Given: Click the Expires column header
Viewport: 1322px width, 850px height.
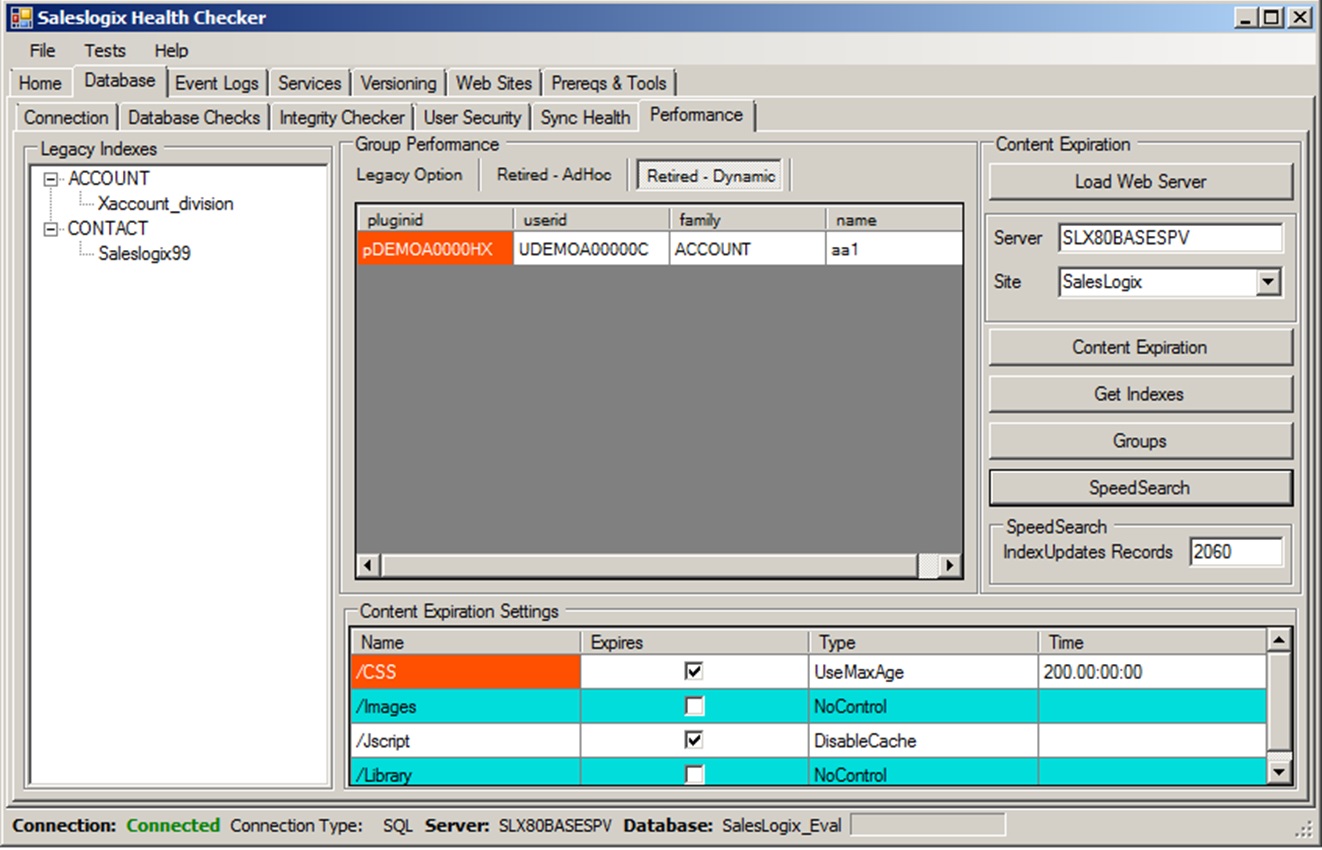Looking at the screenshot, I should [x=694, y=642].
